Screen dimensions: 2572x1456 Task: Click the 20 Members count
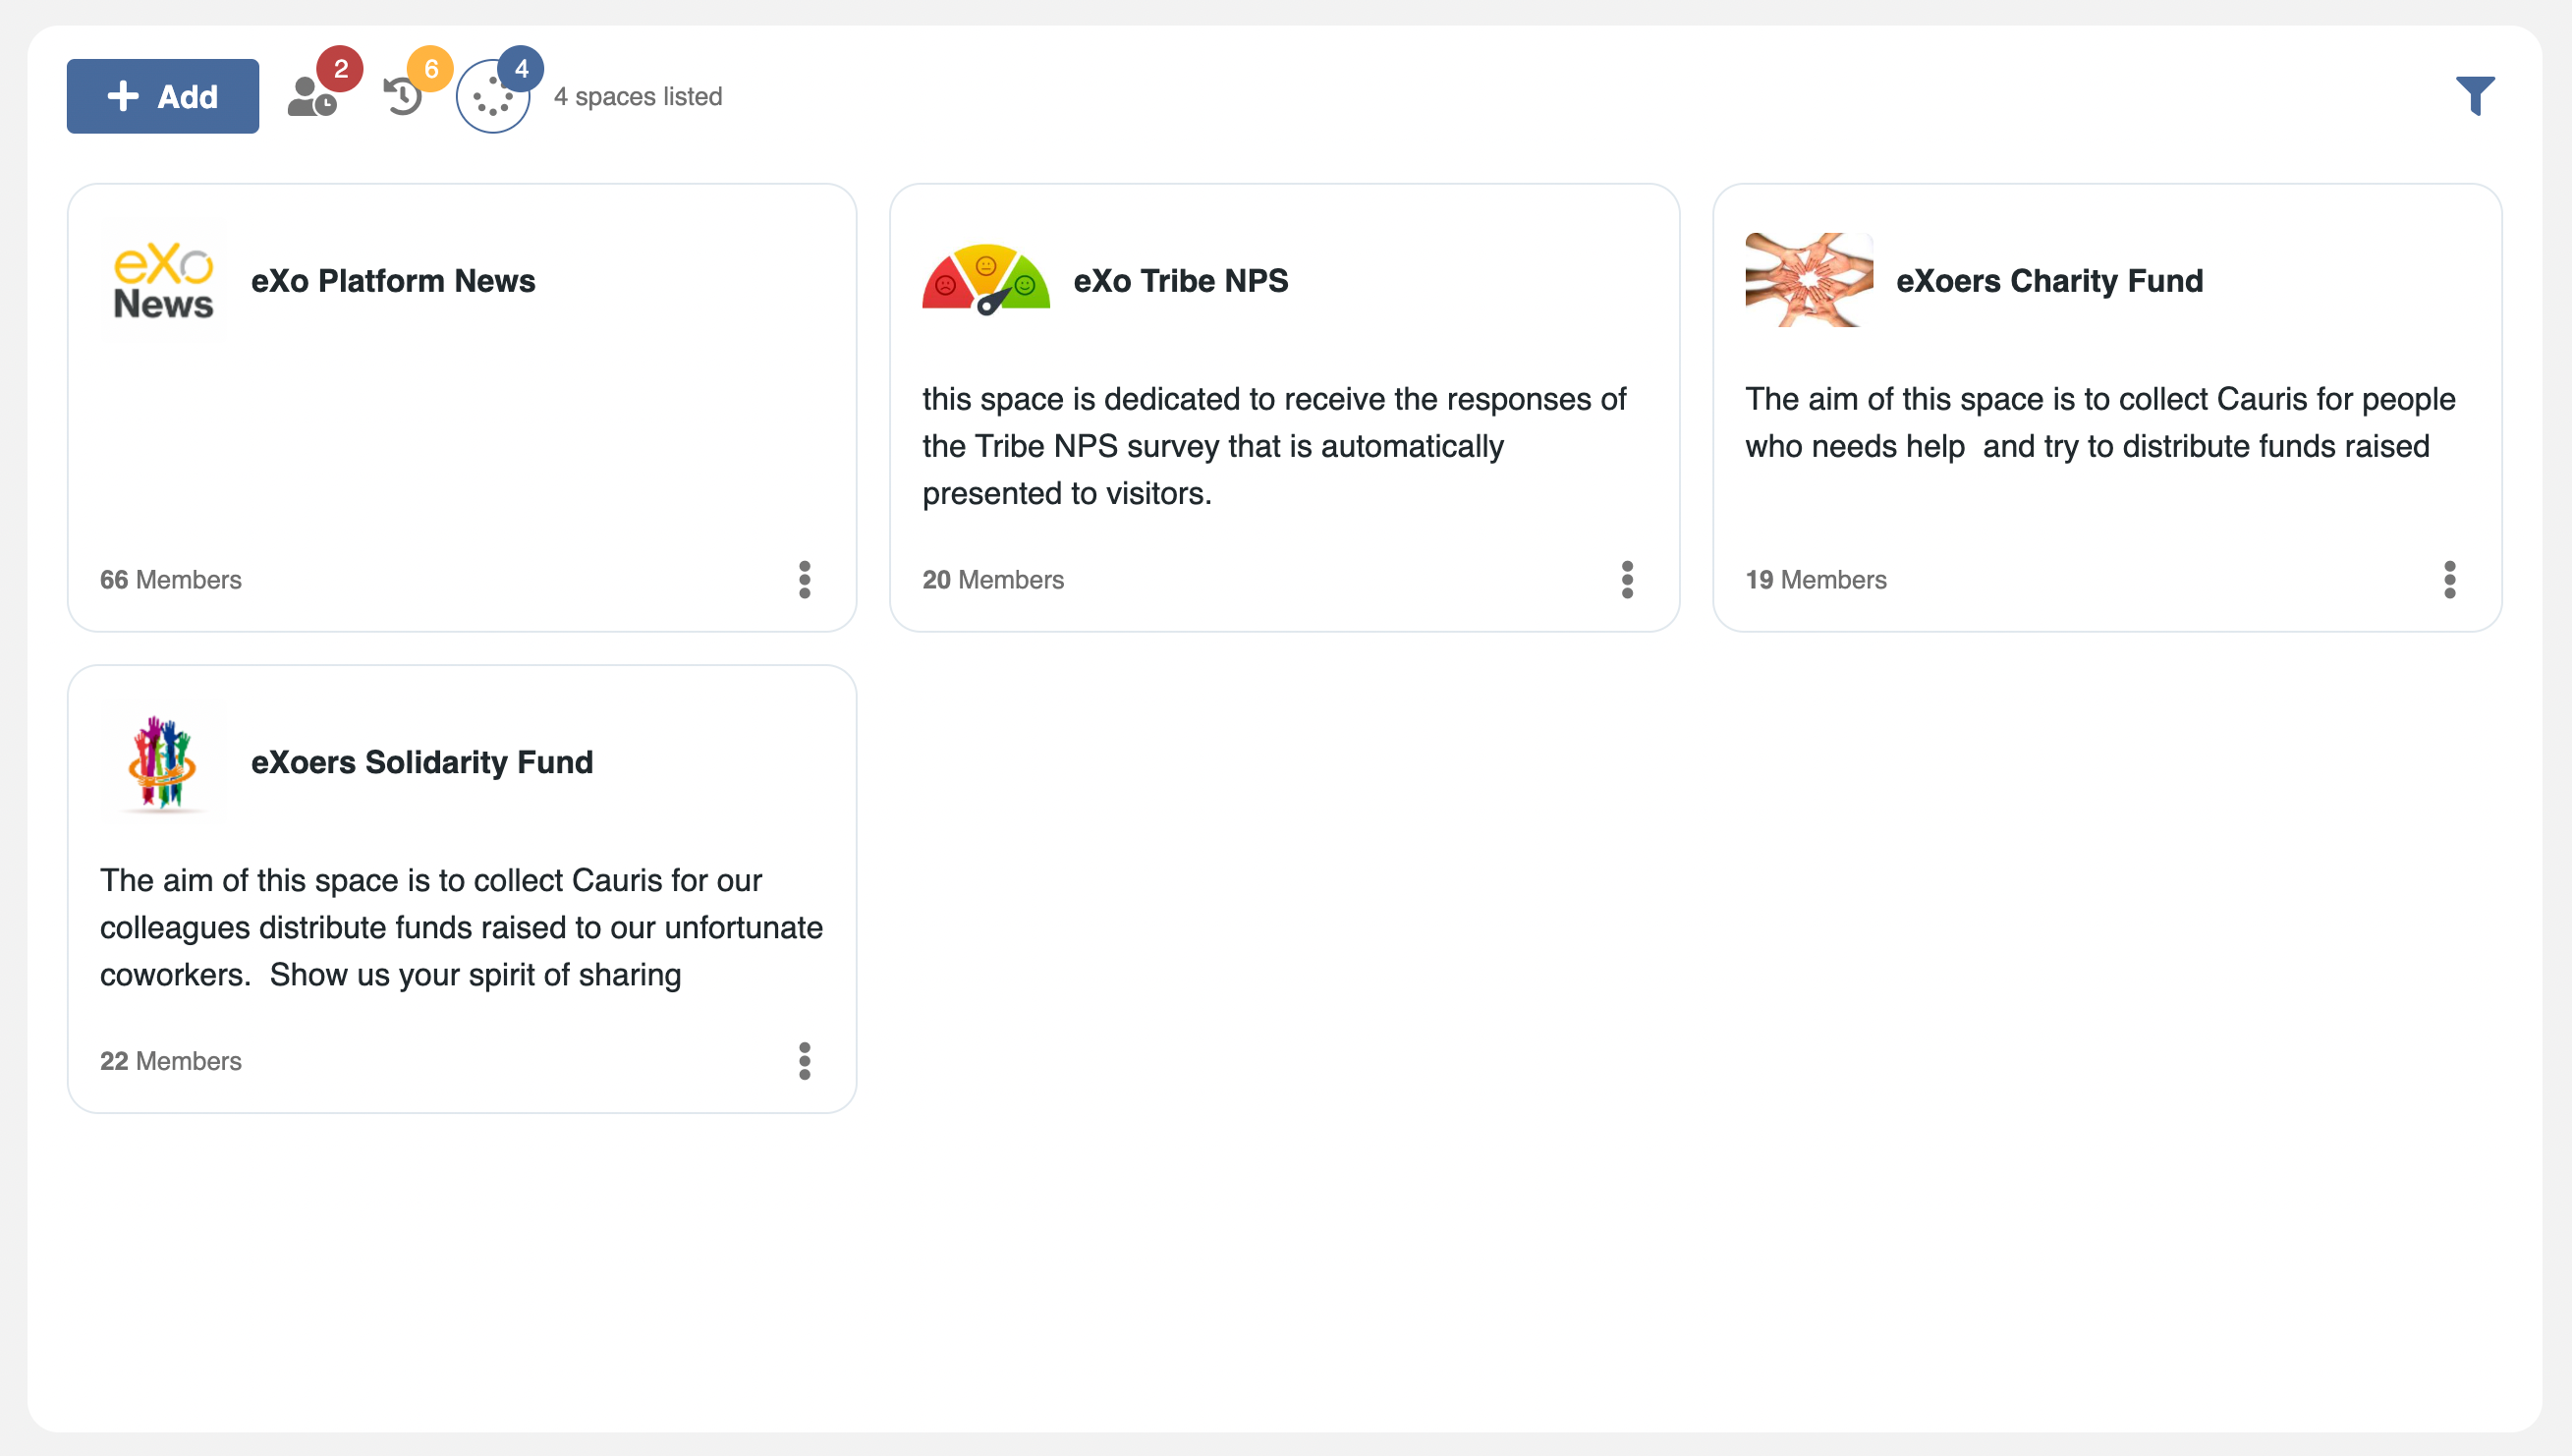click(993, 580)
